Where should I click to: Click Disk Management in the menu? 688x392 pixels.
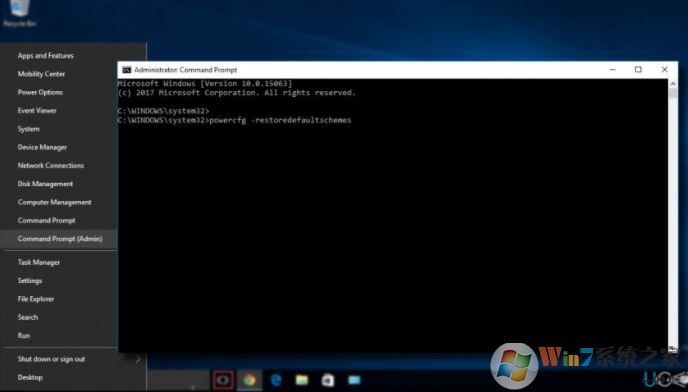[x=45, y=184]
